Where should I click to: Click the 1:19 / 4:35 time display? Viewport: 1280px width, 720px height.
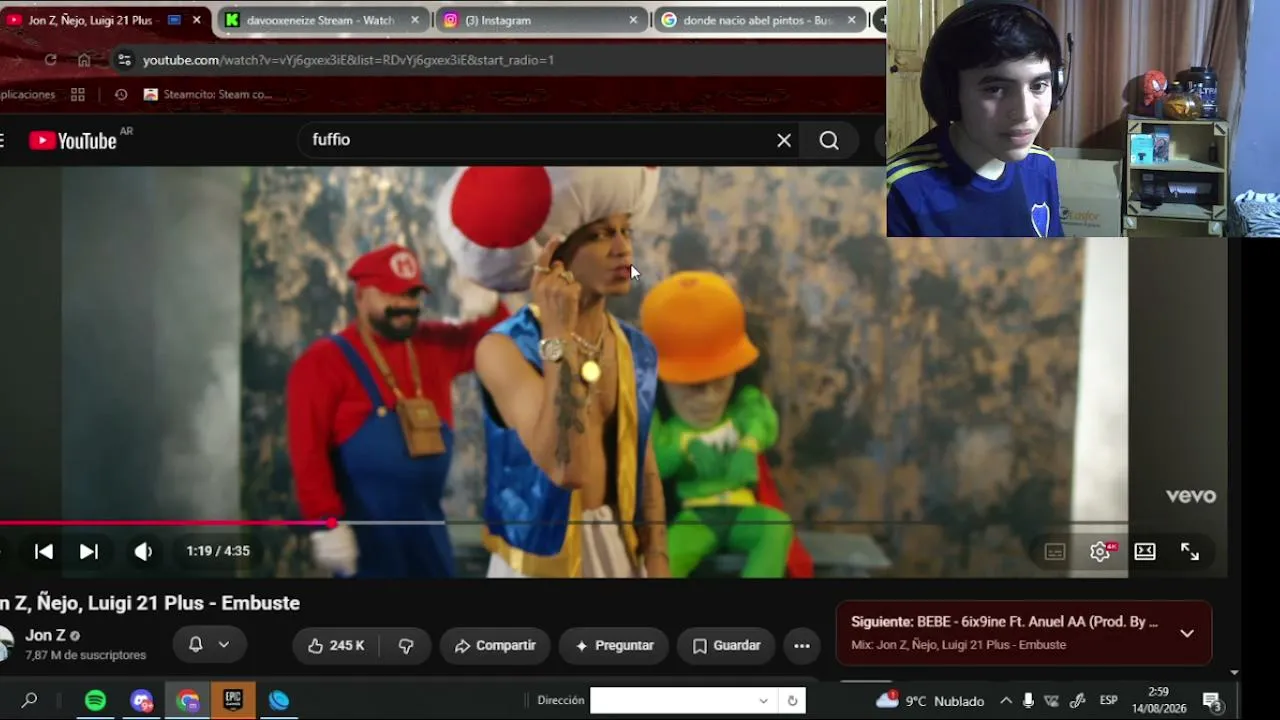(x=218, y=551)
